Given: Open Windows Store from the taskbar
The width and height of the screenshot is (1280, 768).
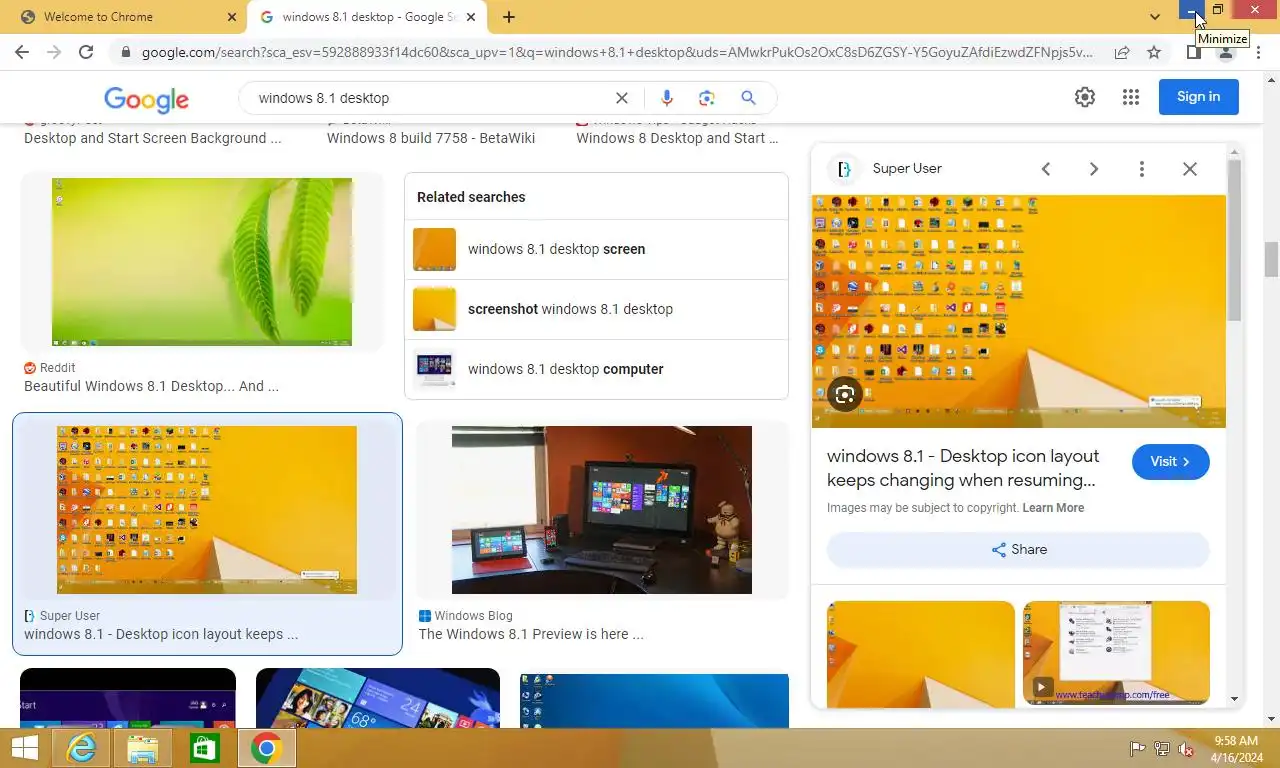Looking at the screenshot, I should point(204,748).
